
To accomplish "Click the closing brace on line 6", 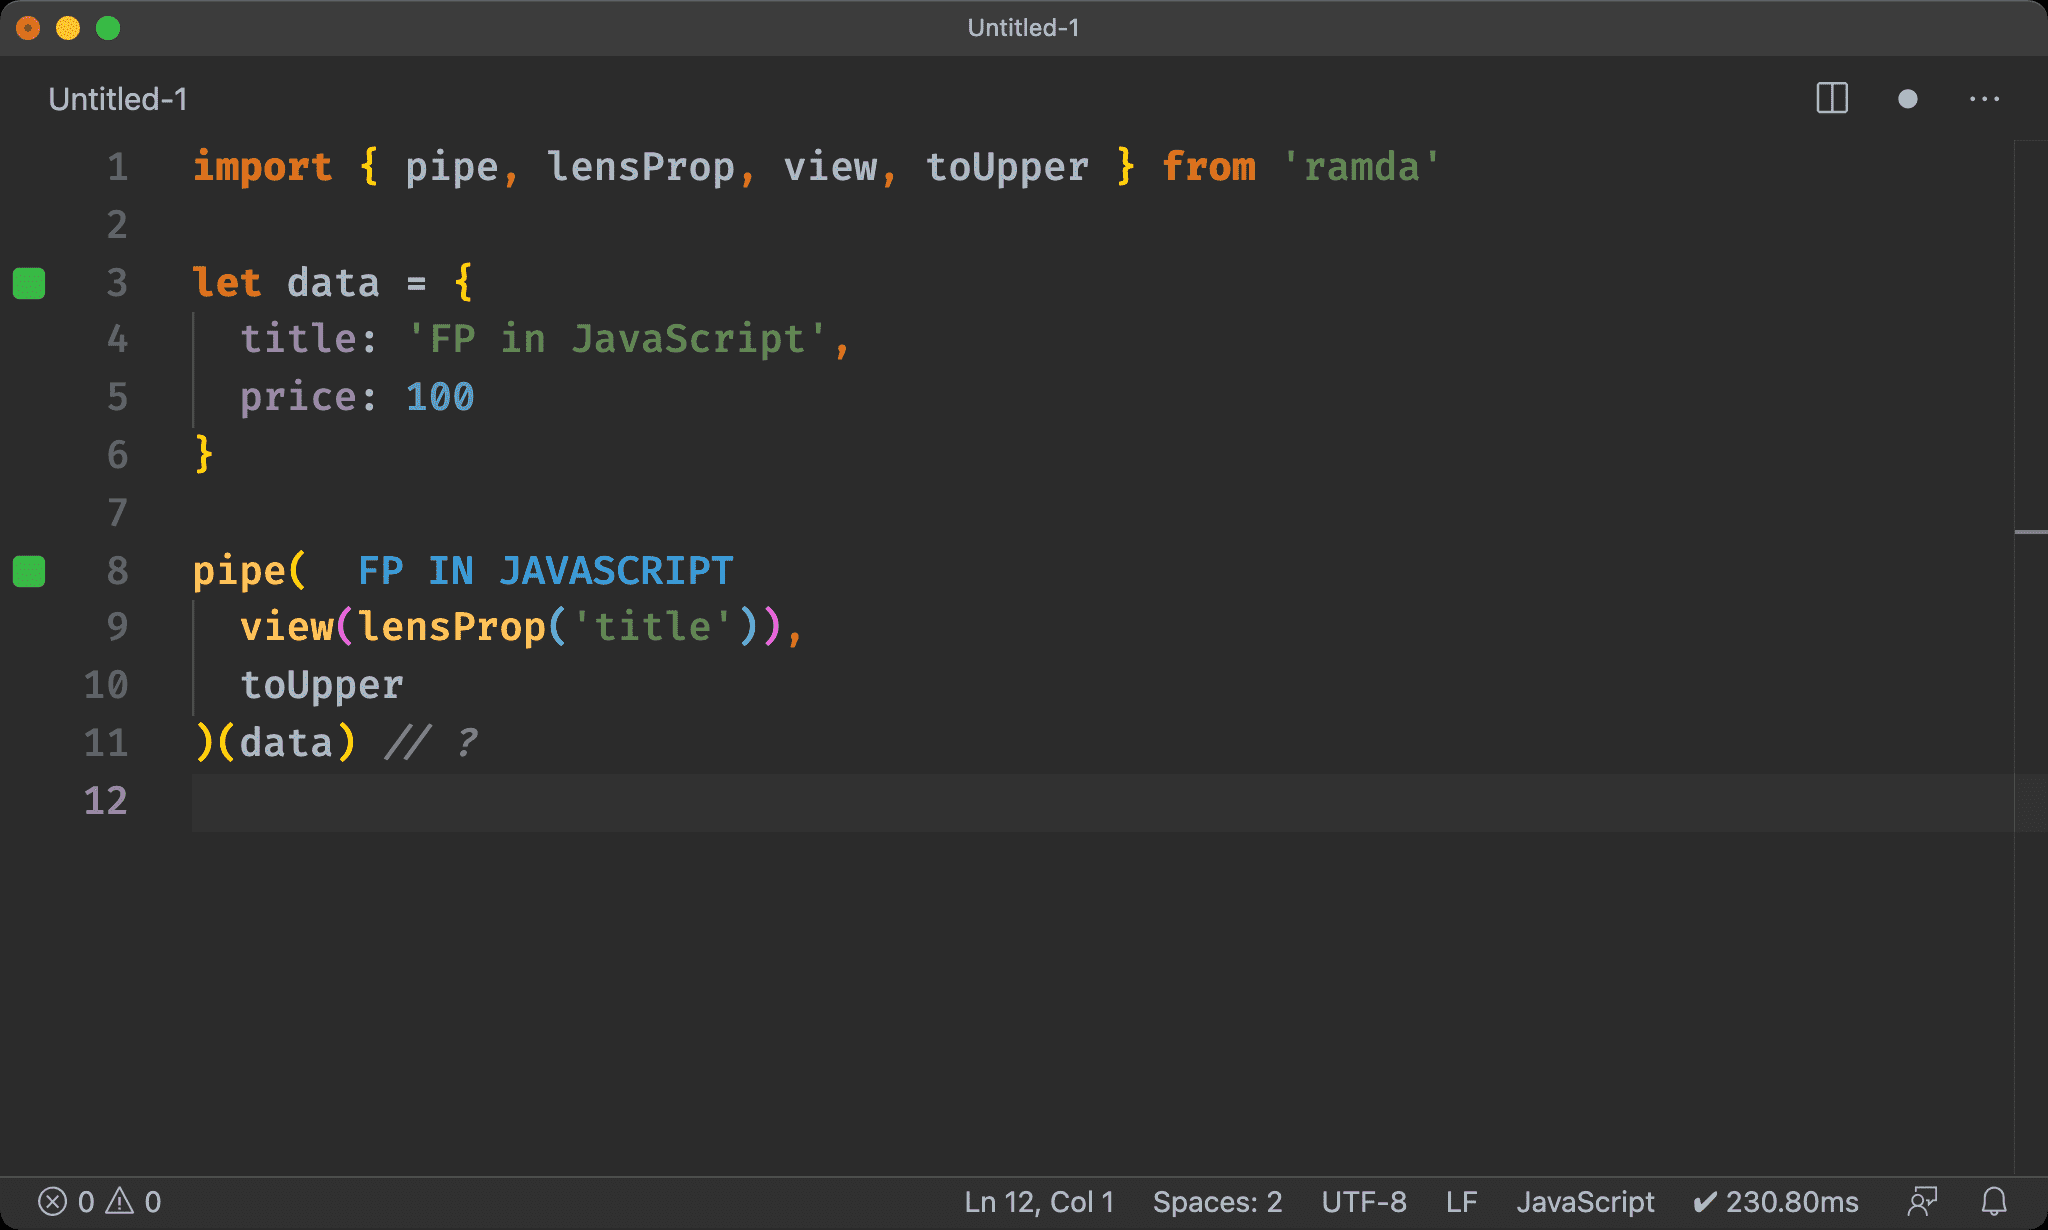I will [203, 455].
